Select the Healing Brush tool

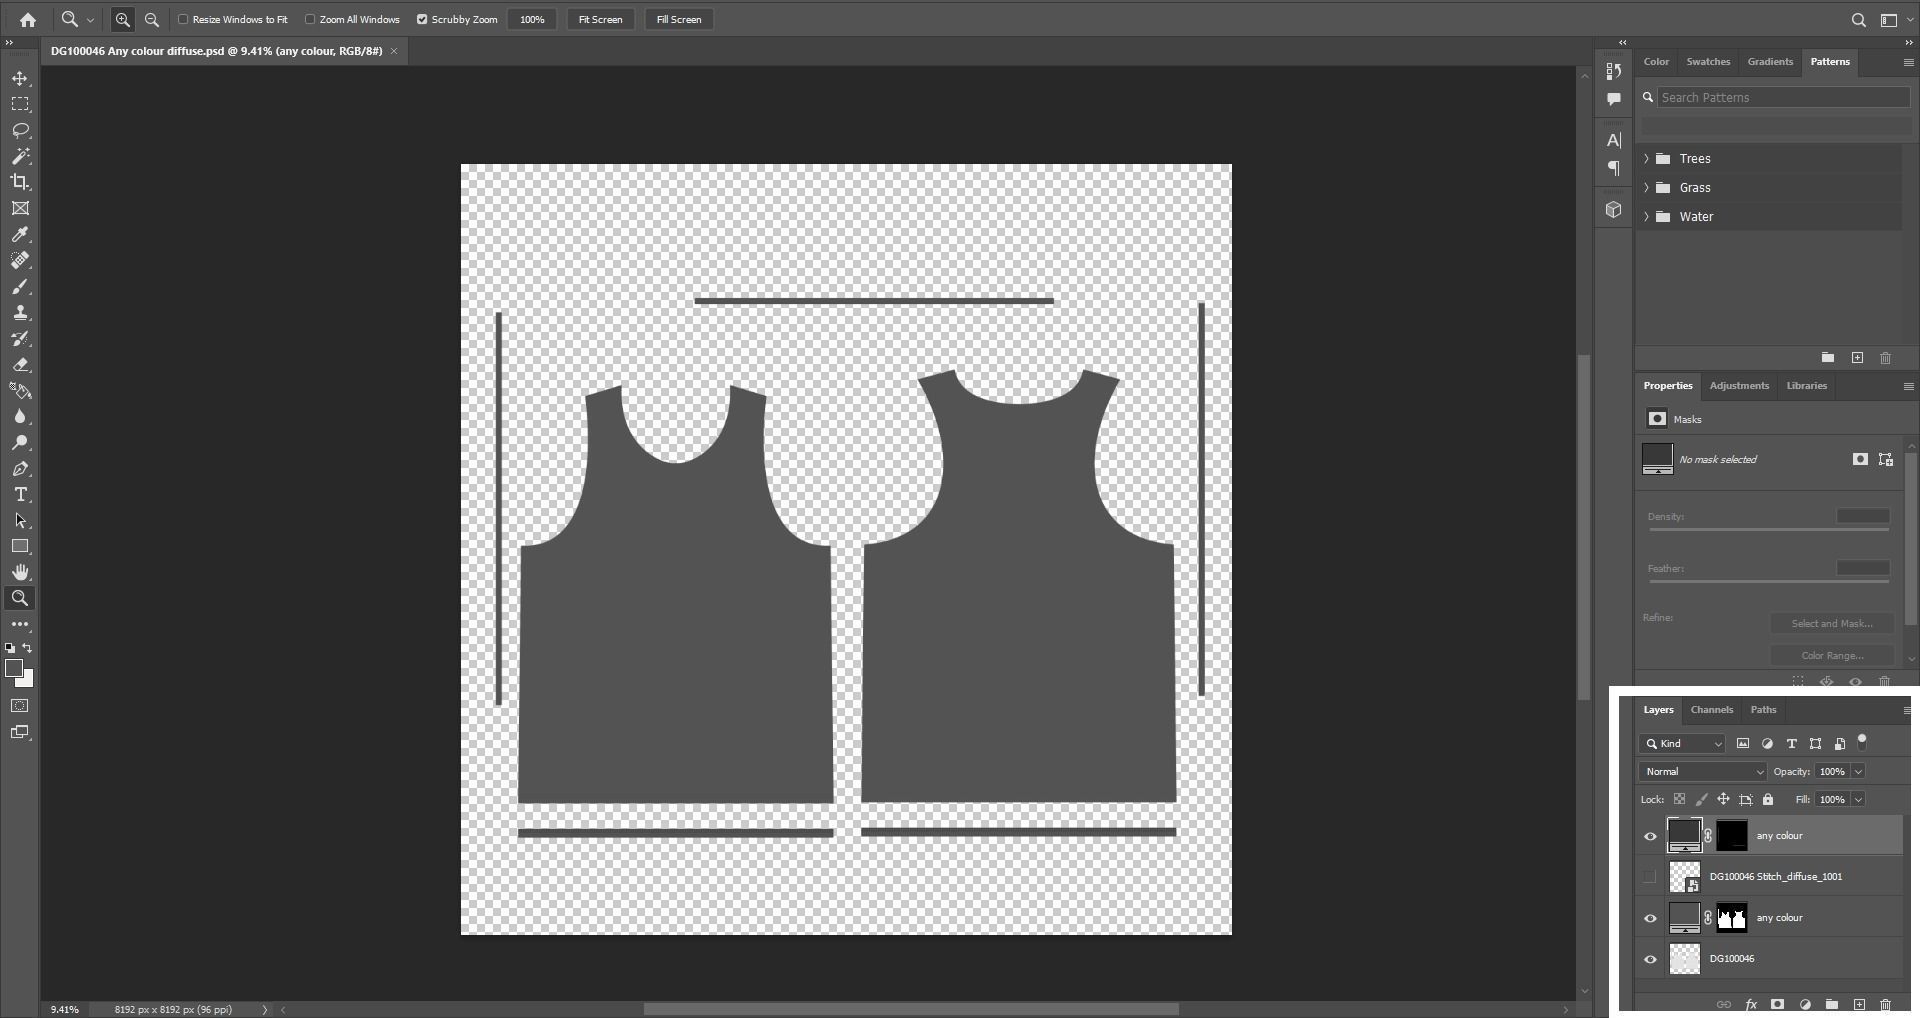20,260
